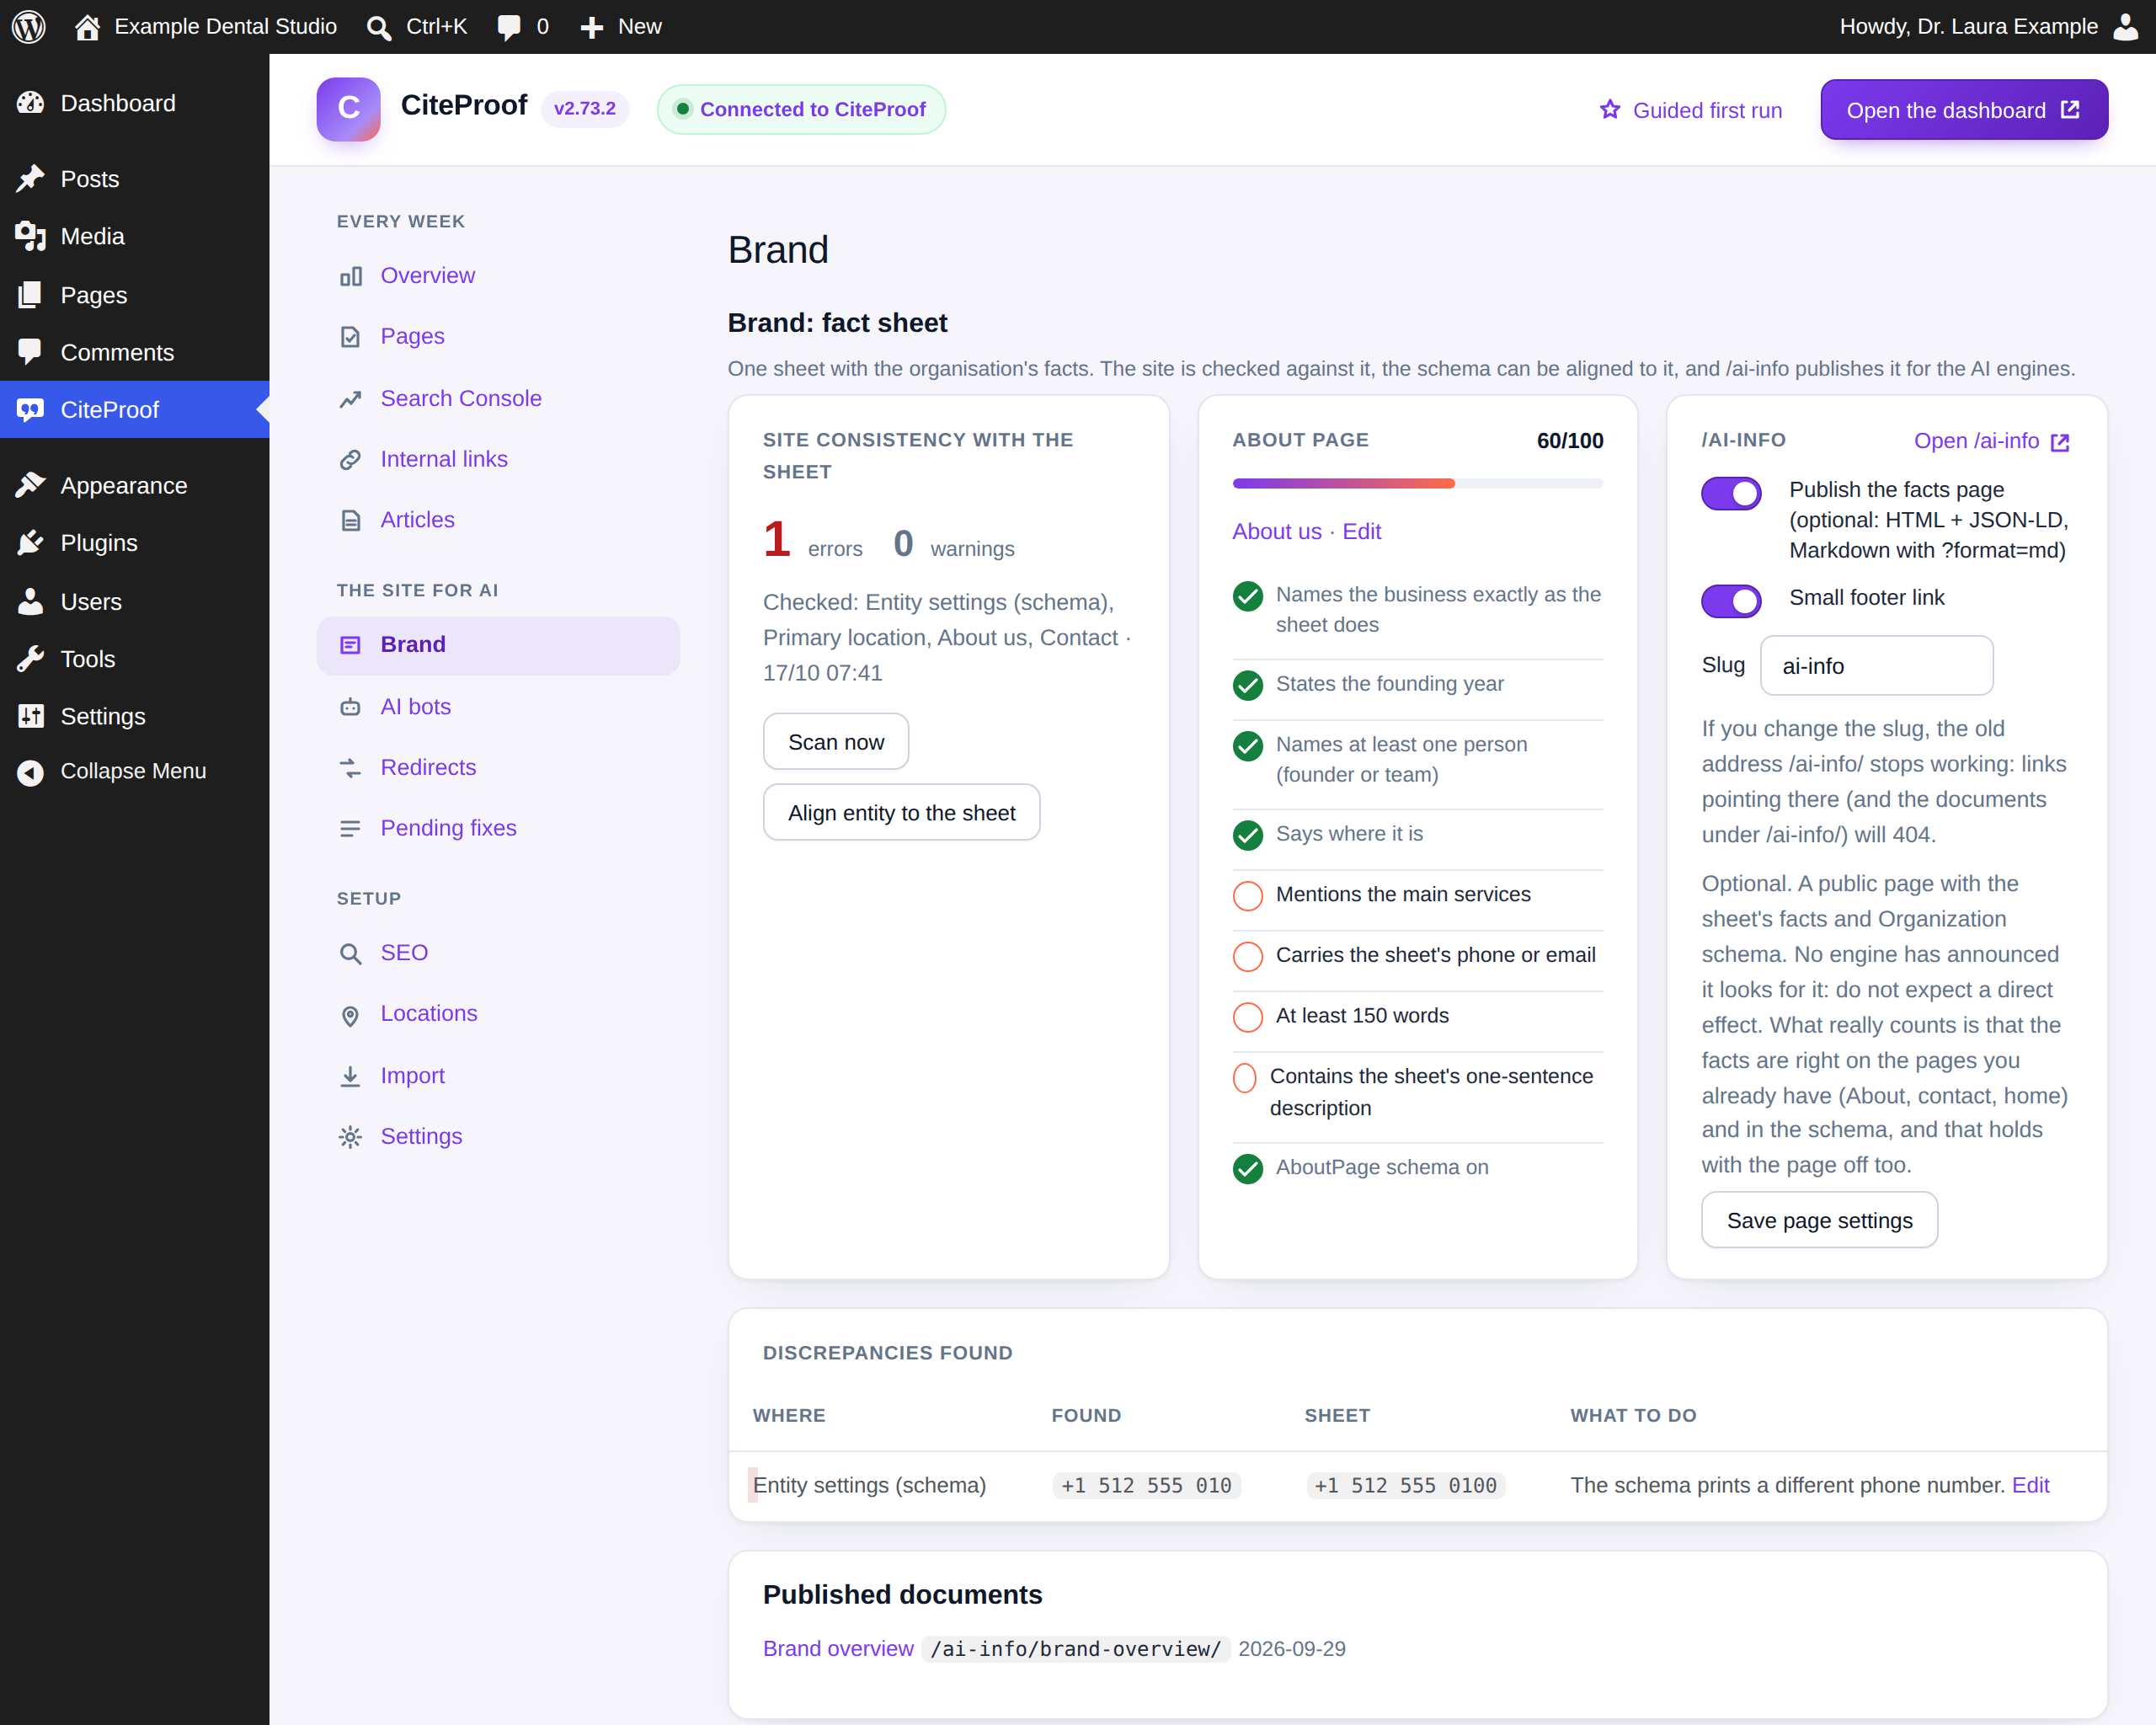
Task: Click the WordPress logo icon
Action: [x=29, y=27]
